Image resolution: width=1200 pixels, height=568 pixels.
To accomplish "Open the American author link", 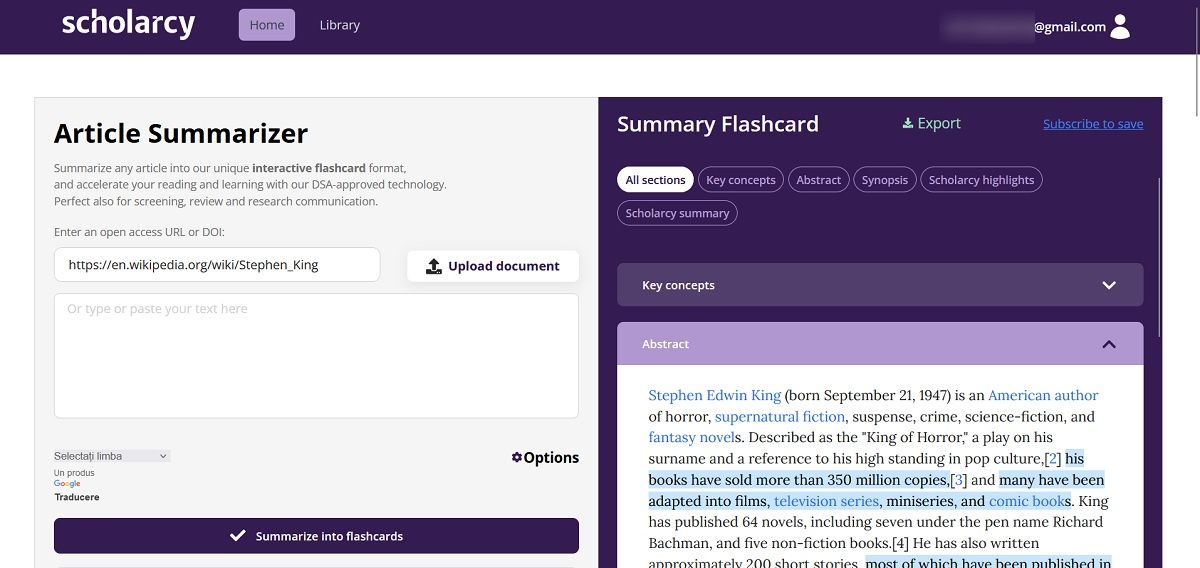I will click(x=1043, y=395).
